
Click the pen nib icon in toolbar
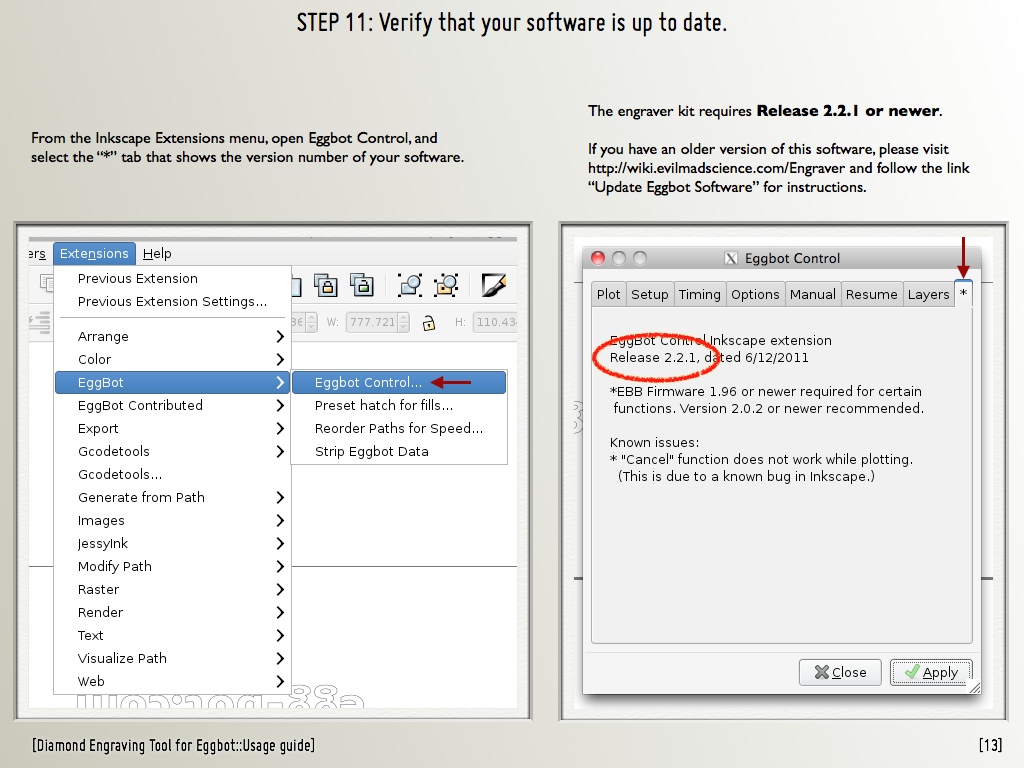[x=493, y=286]
